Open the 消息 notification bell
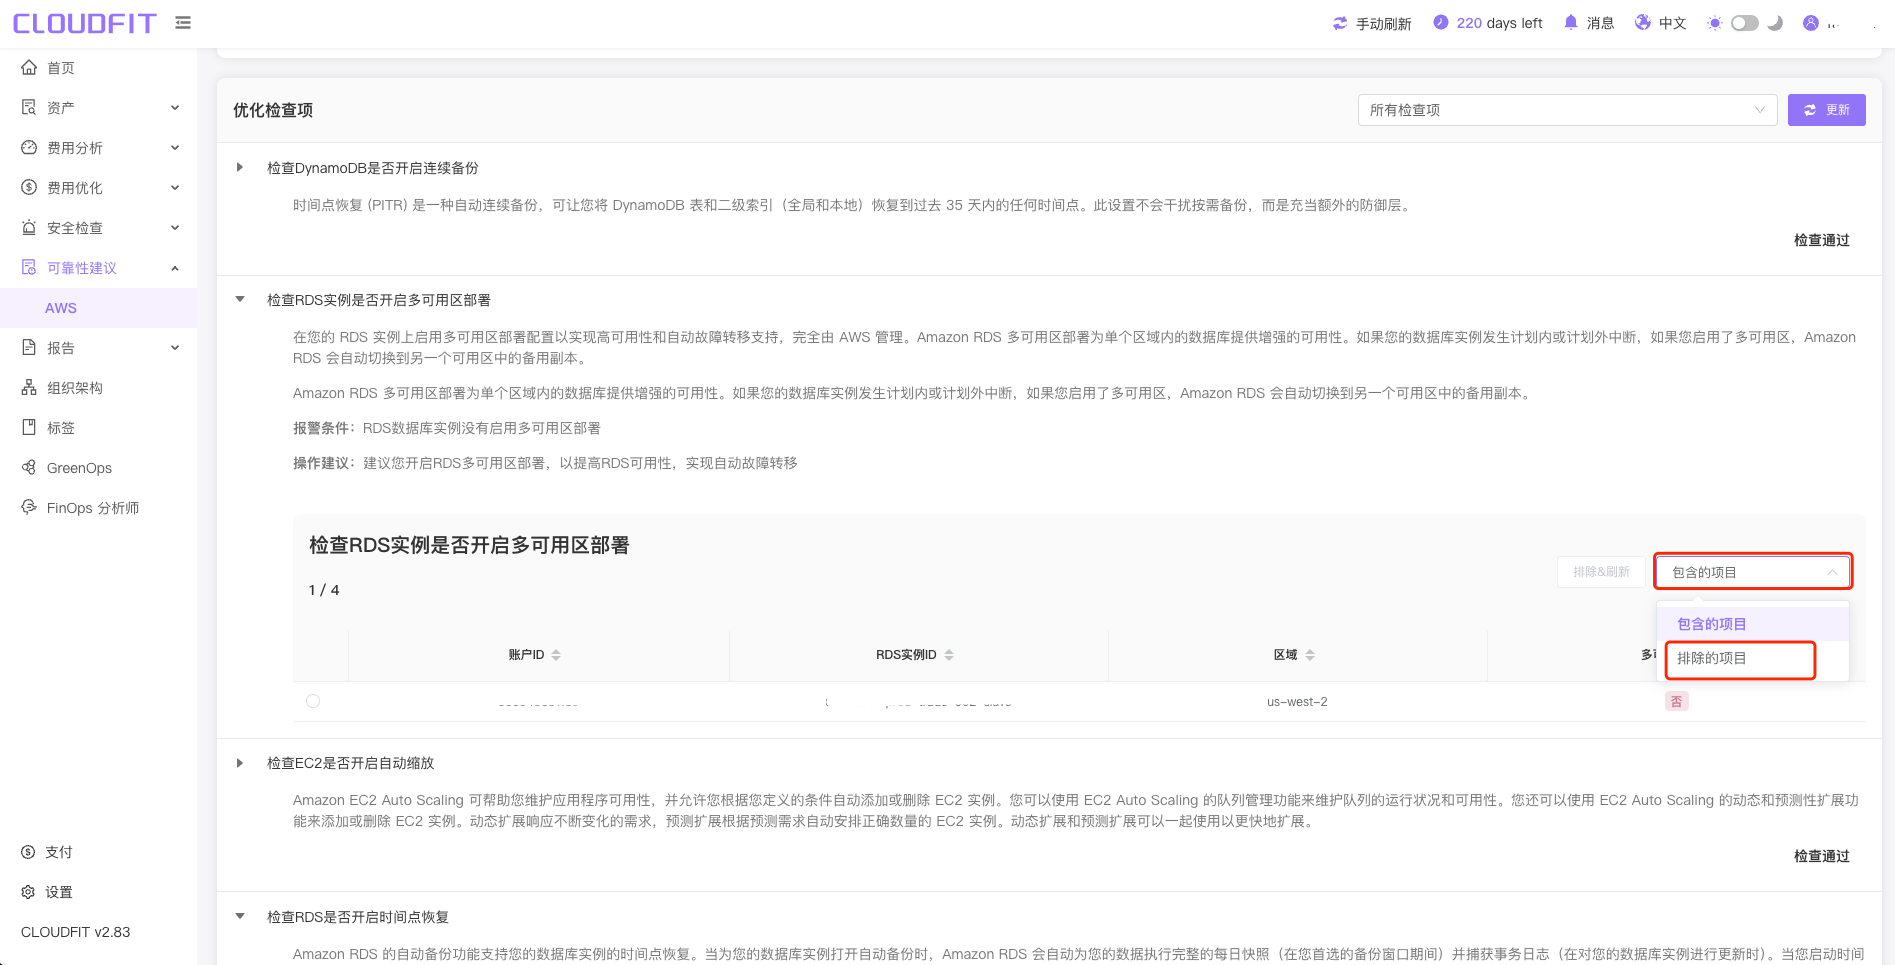1895x965 pixels. 1571,22
